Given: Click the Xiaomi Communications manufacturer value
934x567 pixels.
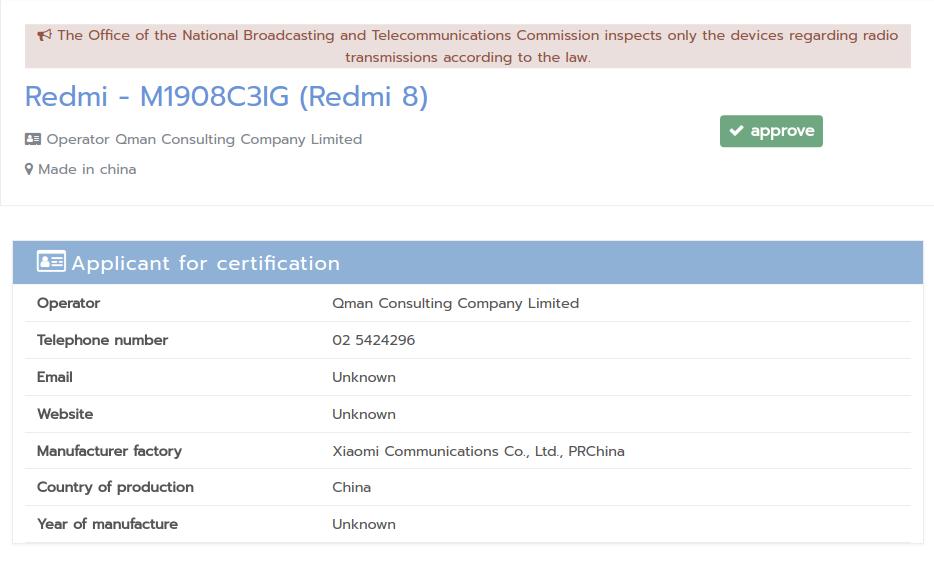Looking at the screenshot, I should click(478, 451).
